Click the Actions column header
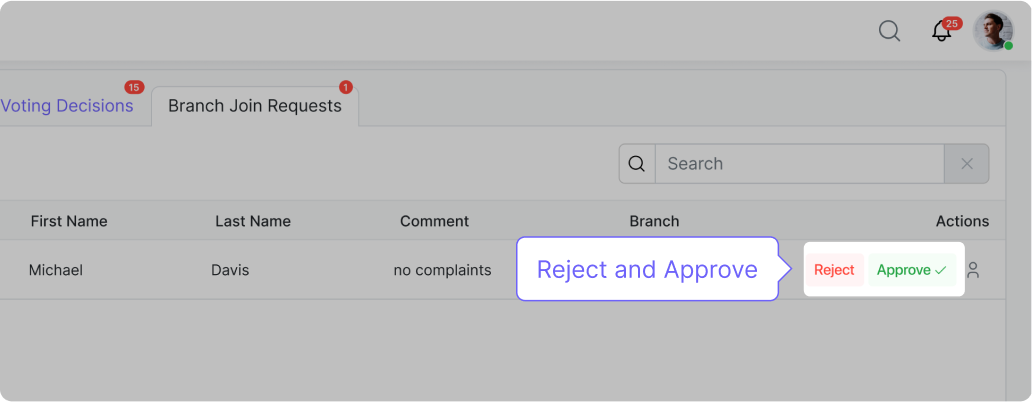 [x=962, y=221]
